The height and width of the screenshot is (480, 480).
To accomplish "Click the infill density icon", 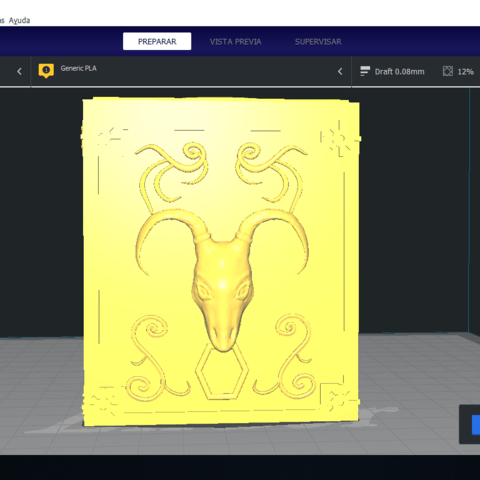I will pyautogui.click(x=448, y=71).
